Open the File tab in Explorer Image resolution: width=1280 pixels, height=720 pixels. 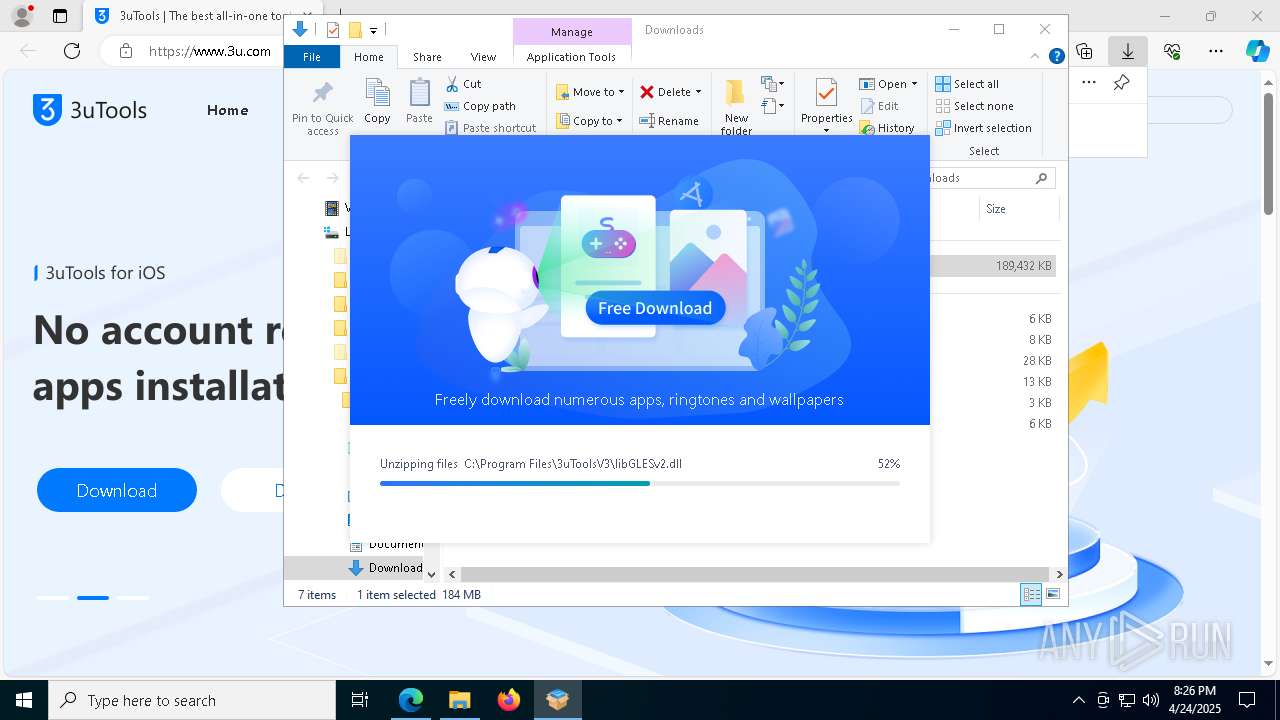[312, 57]
